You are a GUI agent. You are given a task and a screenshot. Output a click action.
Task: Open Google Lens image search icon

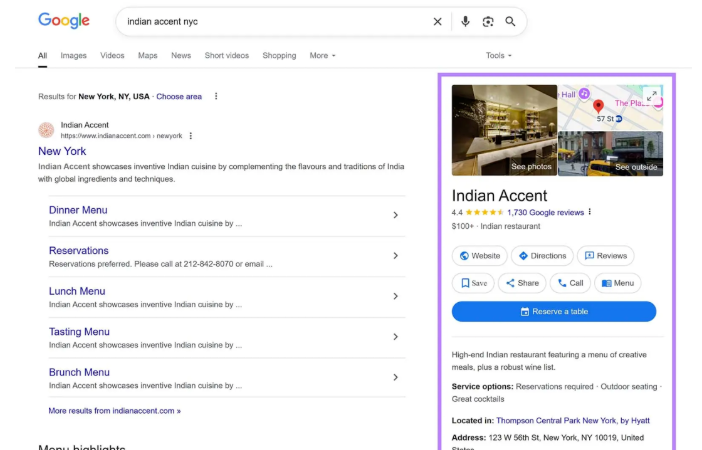pos(488,22)
